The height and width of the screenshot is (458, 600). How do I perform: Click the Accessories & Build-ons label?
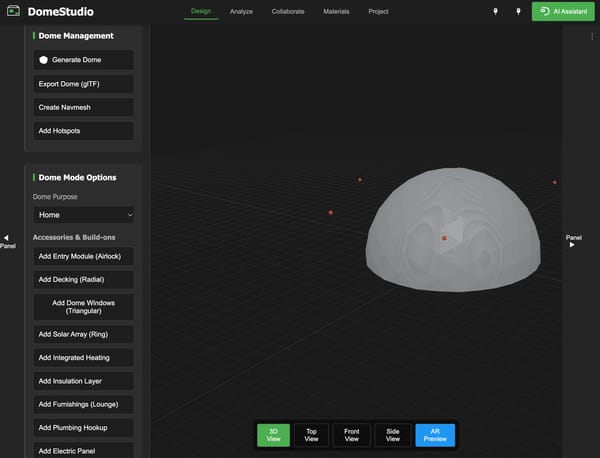(74, 237)
